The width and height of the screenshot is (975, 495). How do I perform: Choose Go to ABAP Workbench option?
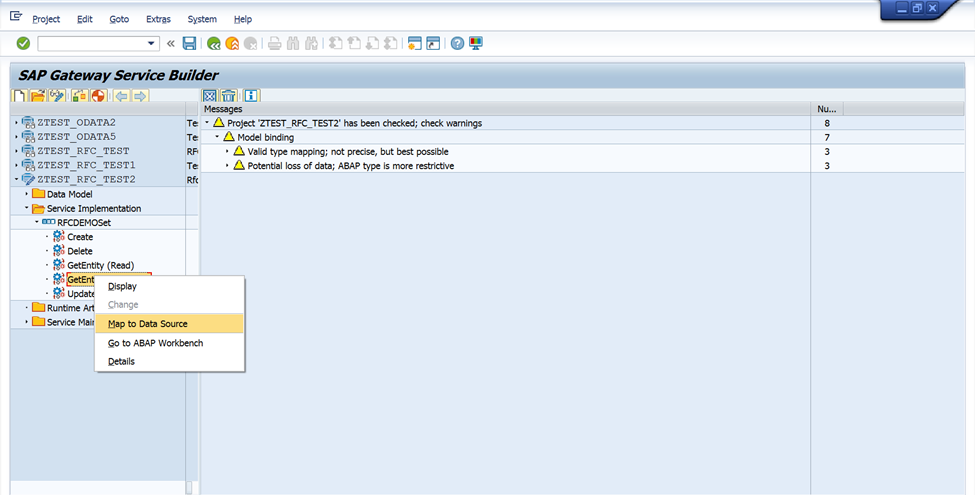click(x=169, y=343)
